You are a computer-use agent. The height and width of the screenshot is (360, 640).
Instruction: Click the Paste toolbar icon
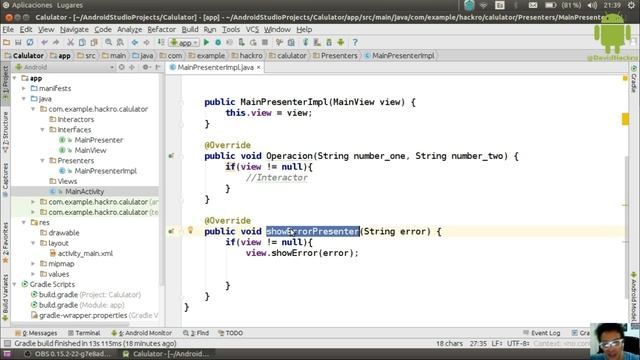(94, 42)
